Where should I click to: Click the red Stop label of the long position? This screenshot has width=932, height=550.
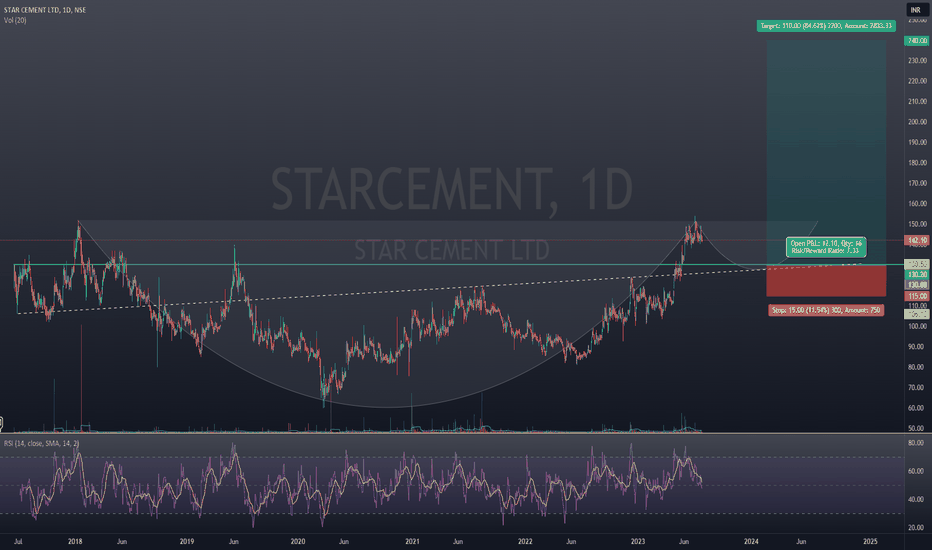click(x=826, y=310)
